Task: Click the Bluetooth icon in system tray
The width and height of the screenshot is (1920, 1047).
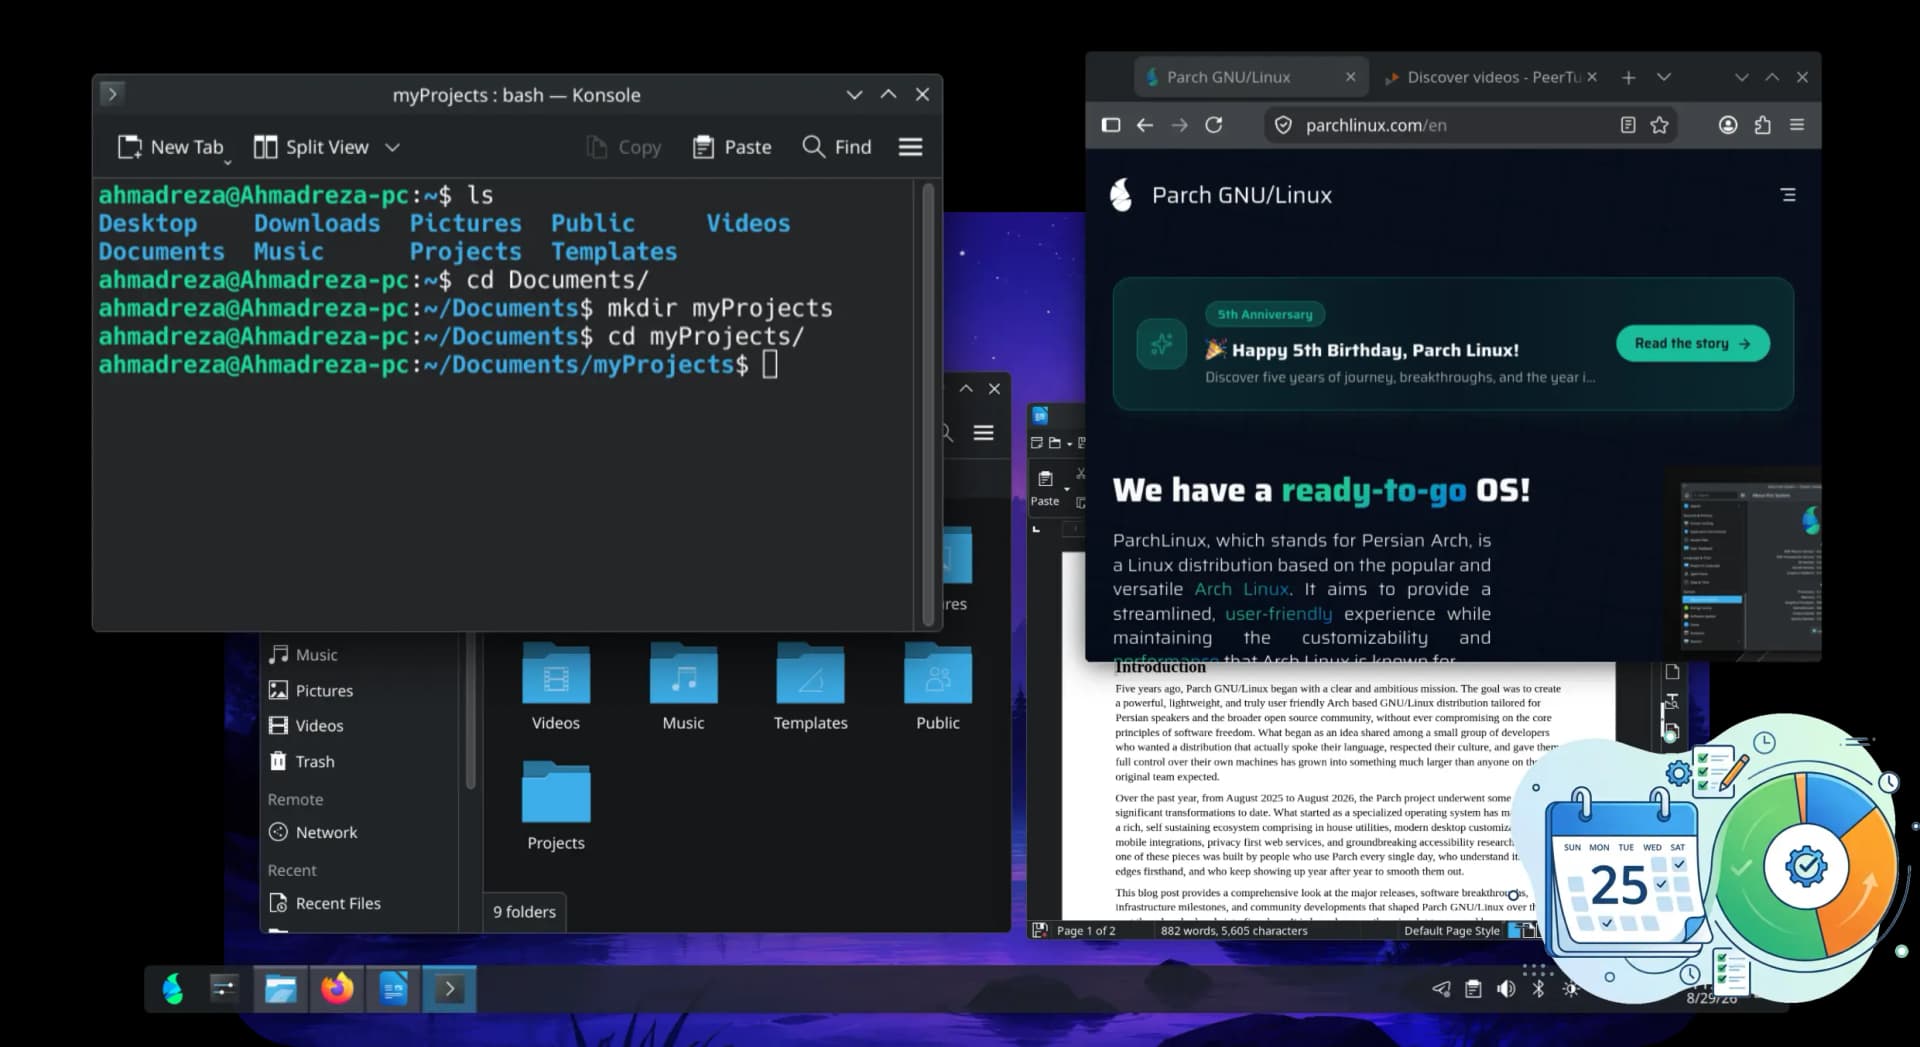Action: (x=1539, y=989)
